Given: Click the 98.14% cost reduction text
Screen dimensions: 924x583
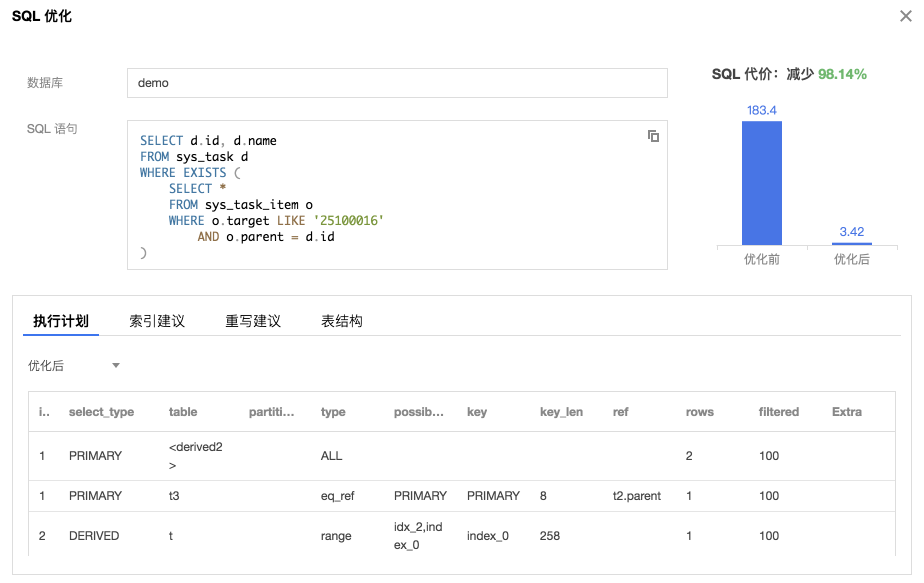Looking at the screenshot, I should pos(842,74).
